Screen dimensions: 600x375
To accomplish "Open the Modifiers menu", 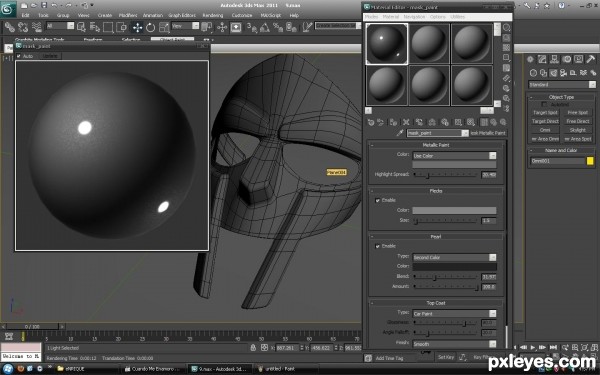I will coord(128,15).
